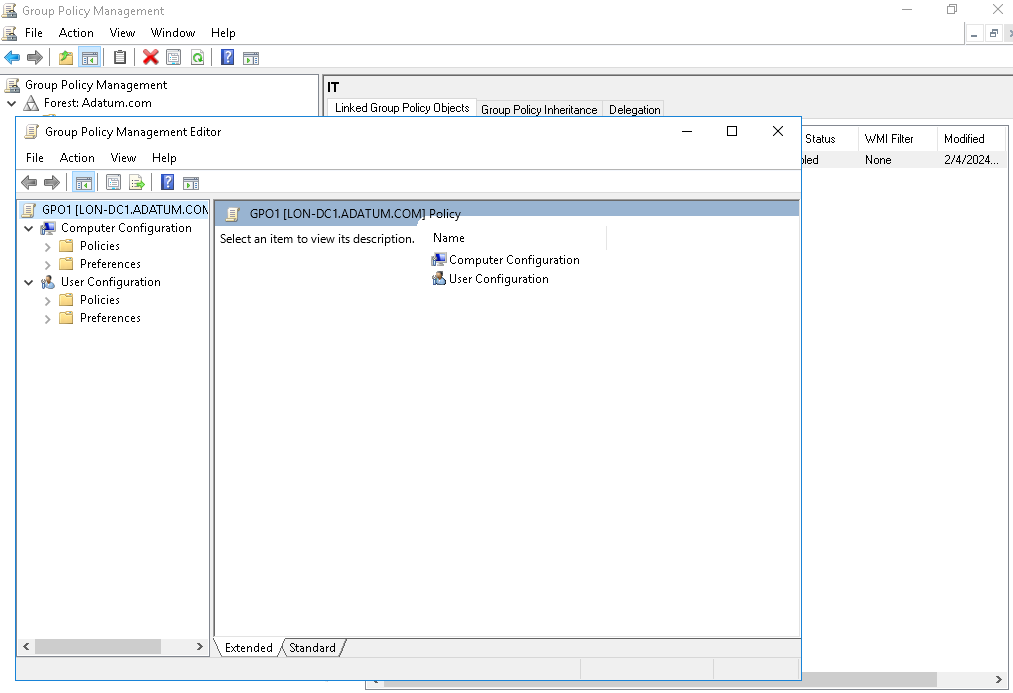Viewport: 1013px width, 693px height.
Task: Click the Properties icon in Editor toolbar
Action: (x=113, y=182)
